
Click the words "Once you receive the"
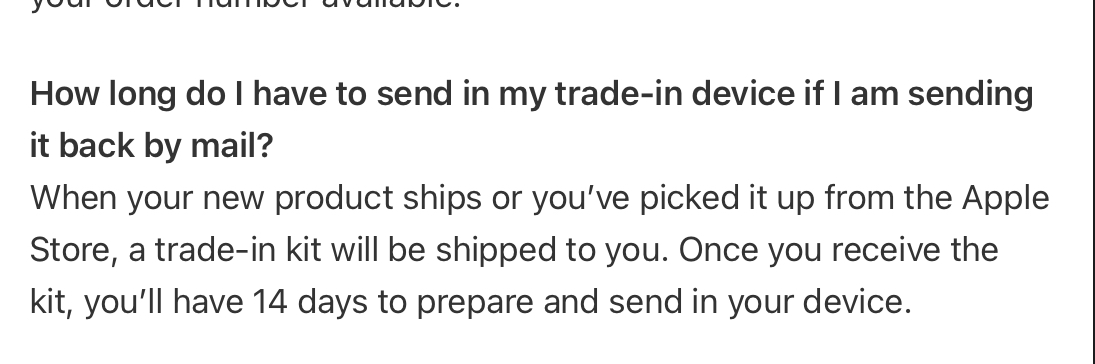[838, 250]
